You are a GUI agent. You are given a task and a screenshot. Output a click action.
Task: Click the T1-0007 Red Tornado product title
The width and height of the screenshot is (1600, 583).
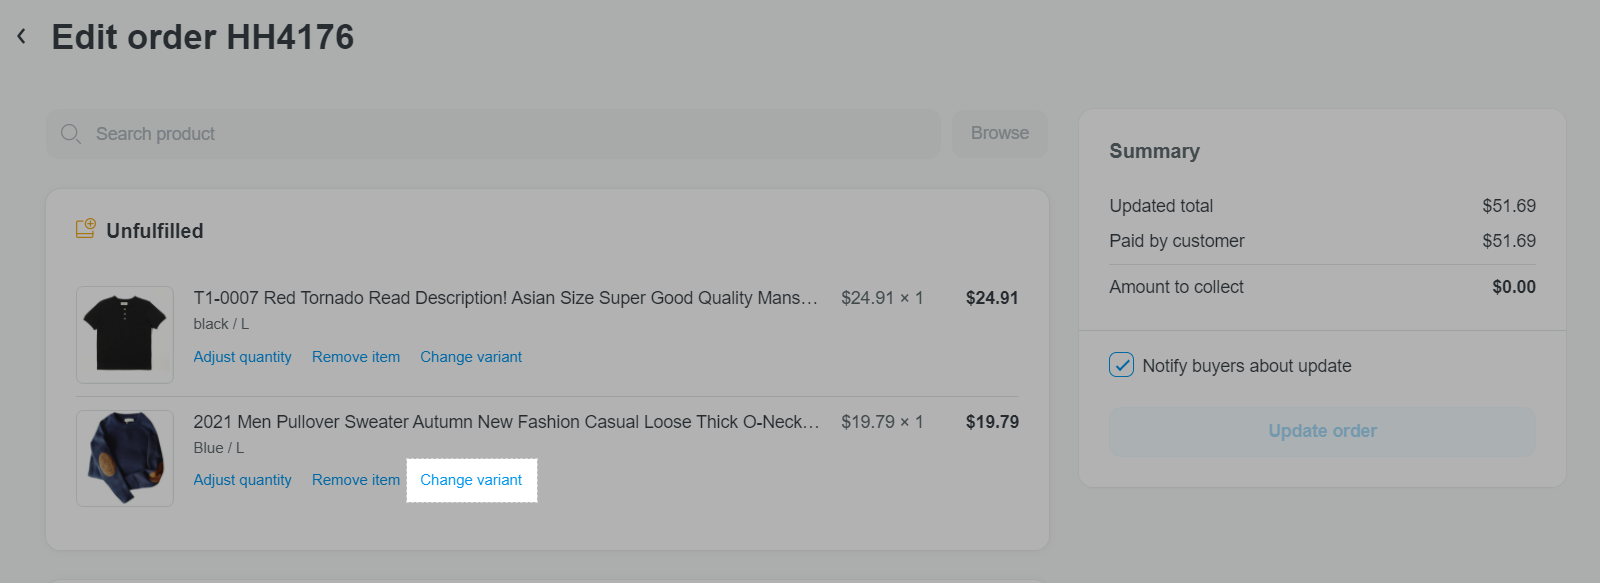(x=505, y=298)
